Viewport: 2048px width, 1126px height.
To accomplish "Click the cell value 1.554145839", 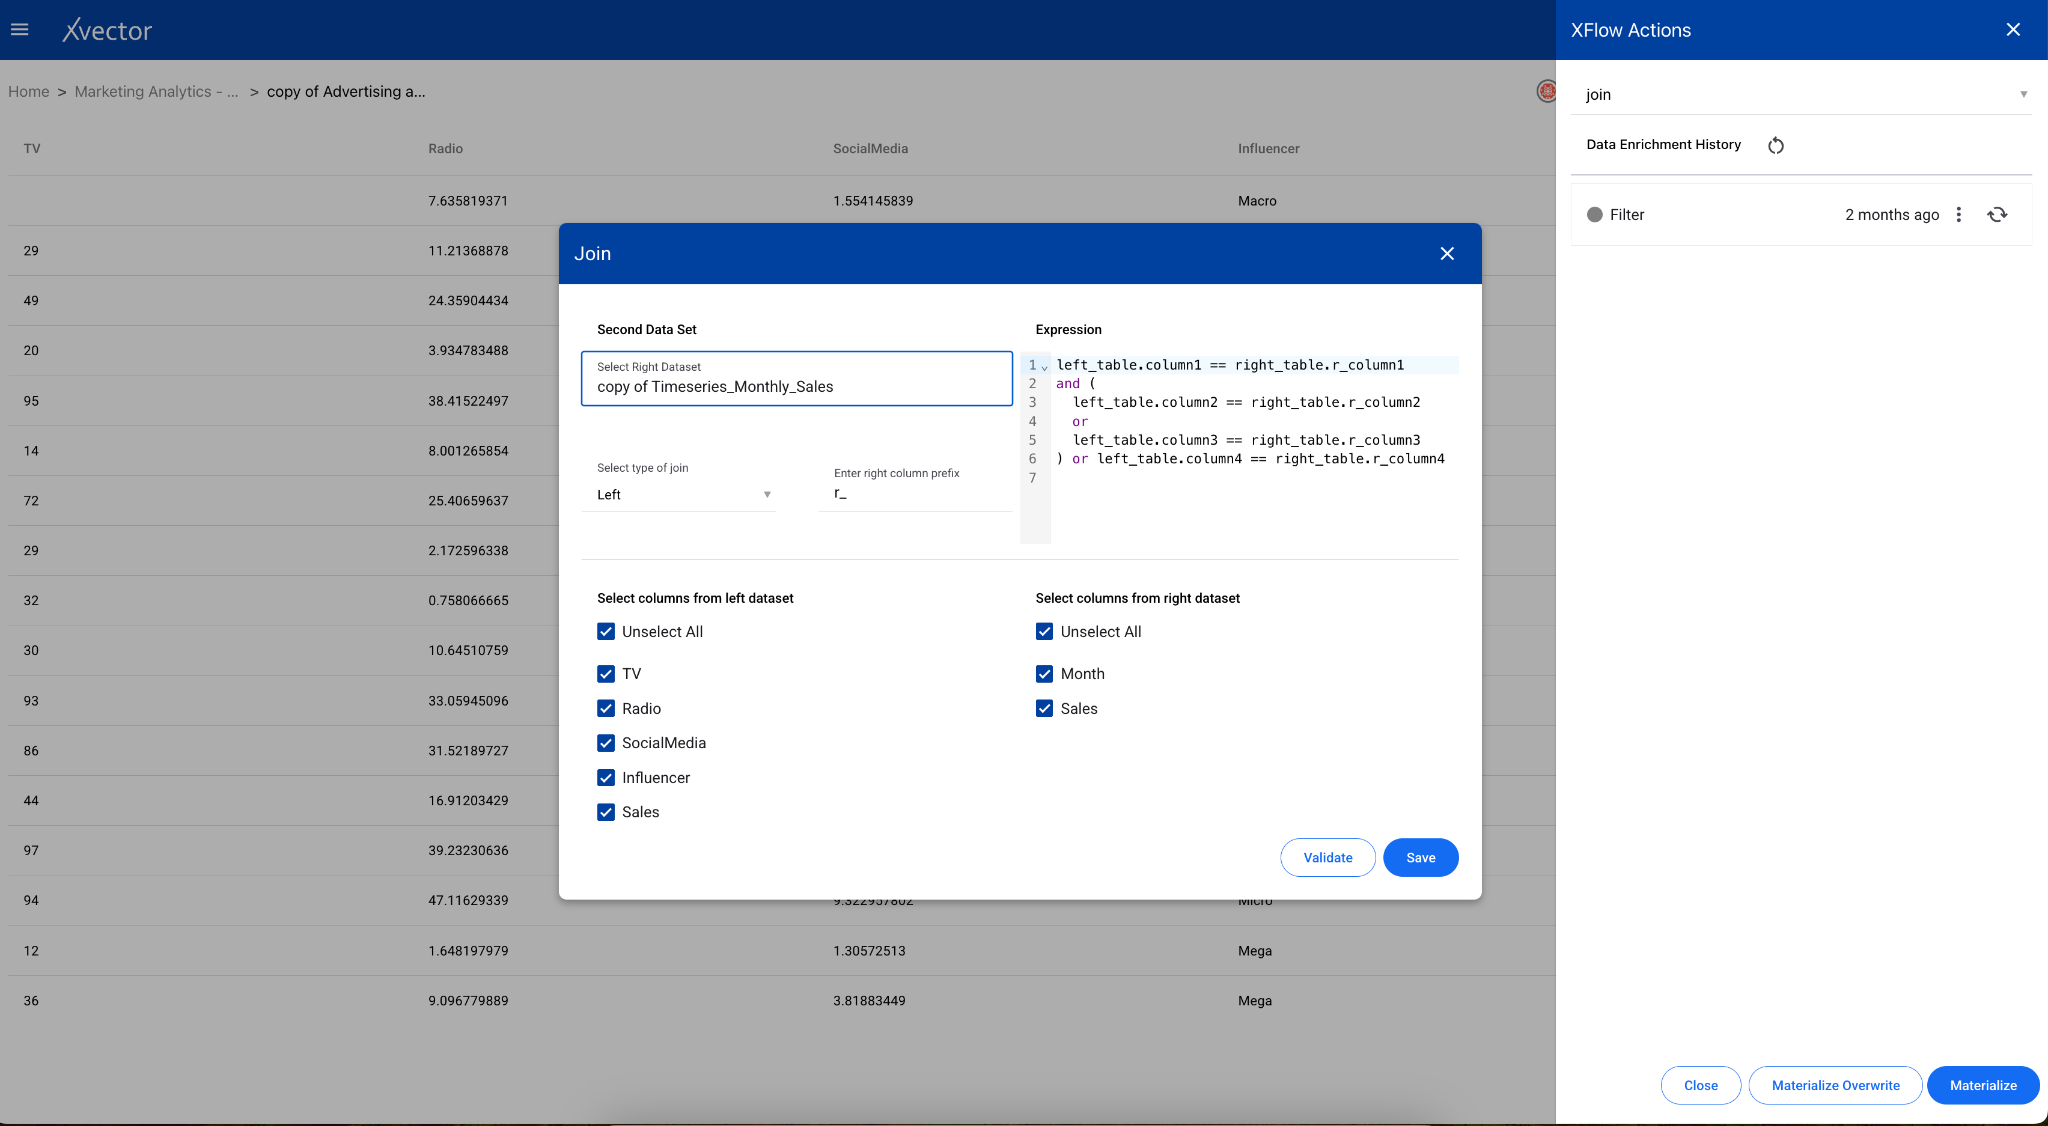I will pyautogui.click(x=873, y=201).
